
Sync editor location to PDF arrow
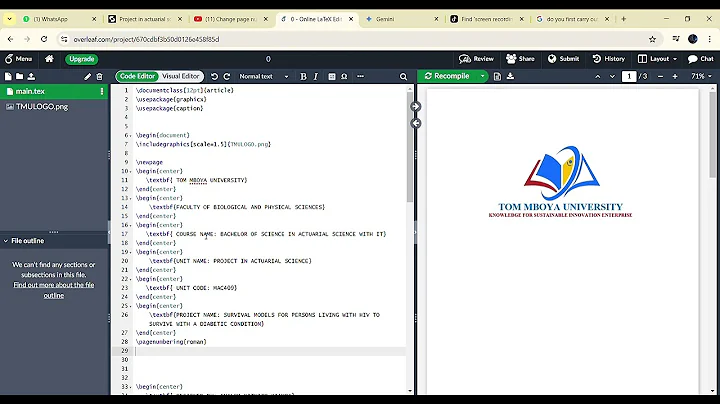tap(416, 107)
